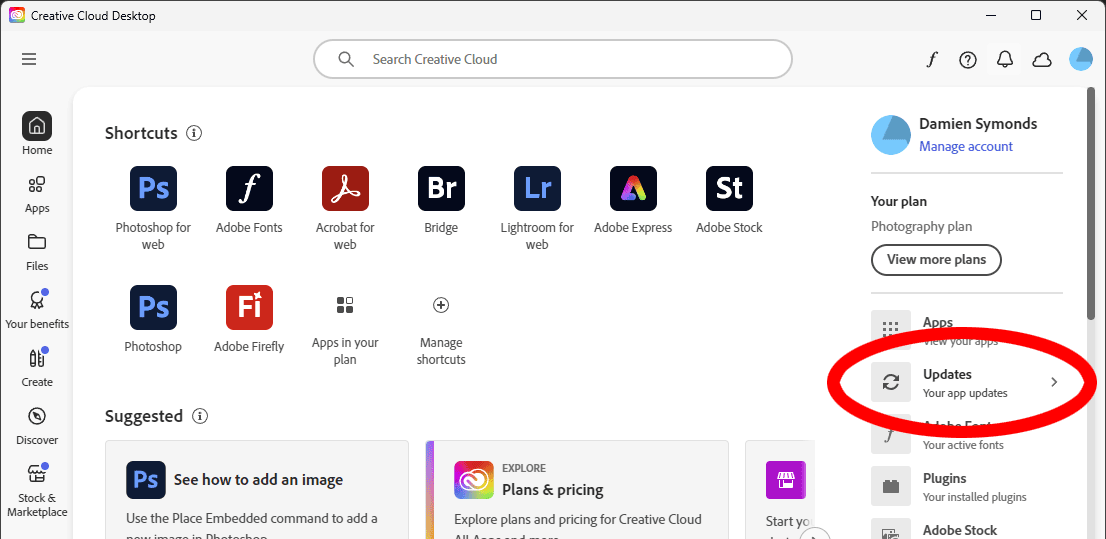This screenshot has width=1106, height=539.
Task: Expand the Updates chevron arrow
Action: [x=1054, y=382]
